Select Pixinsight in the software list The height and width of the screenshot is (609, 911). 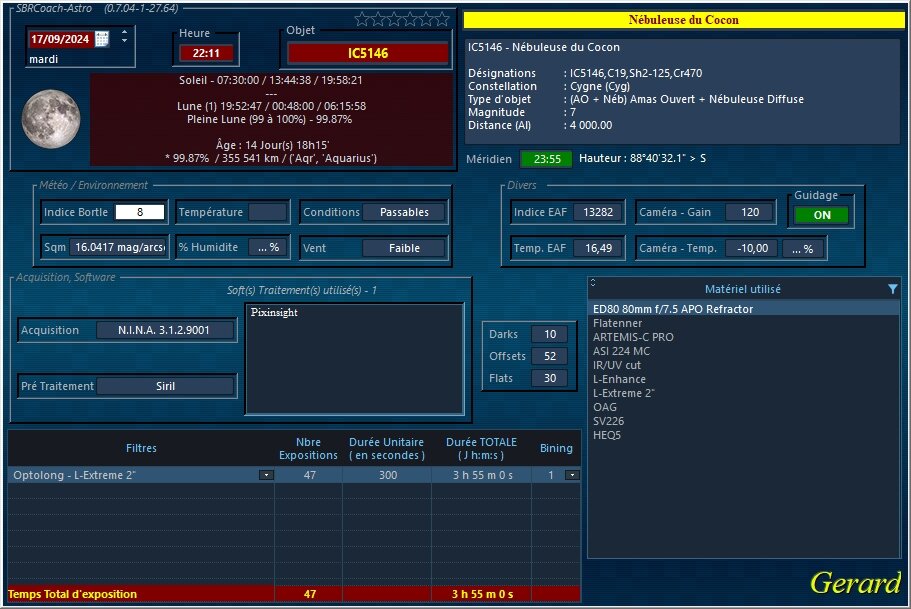[274, 313]
